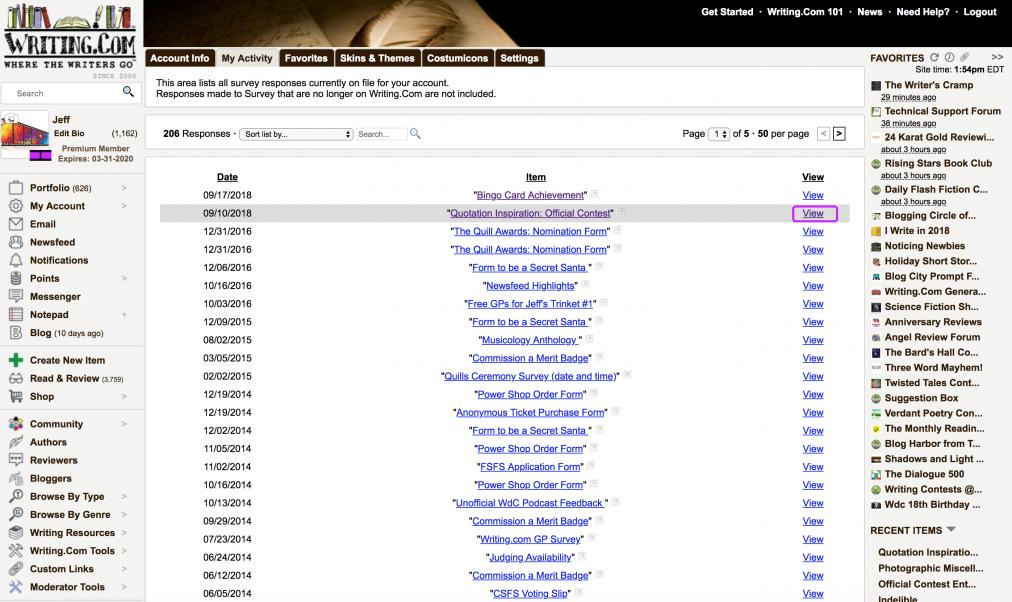Expand the Portfolio submenu arrow
Image resolution: width=1012 pixels, height=602 pixels.
(x=124, y=188)
